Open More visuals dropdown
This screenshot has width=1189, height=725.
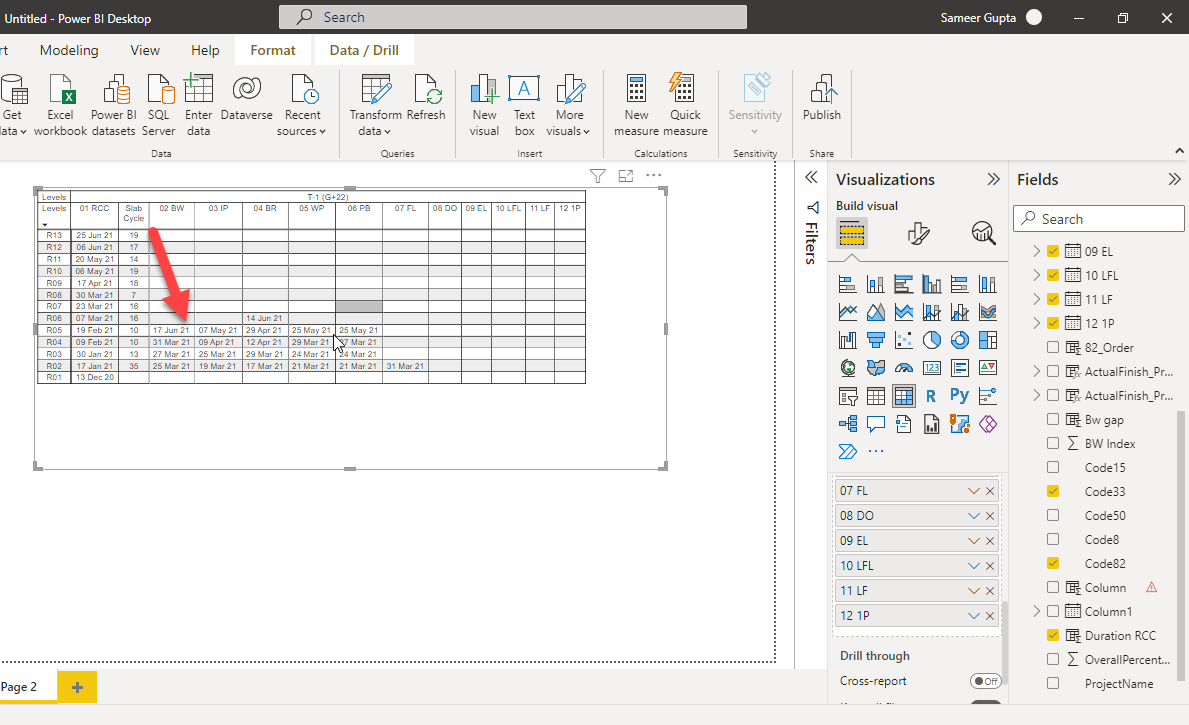[x=568, y=123]
